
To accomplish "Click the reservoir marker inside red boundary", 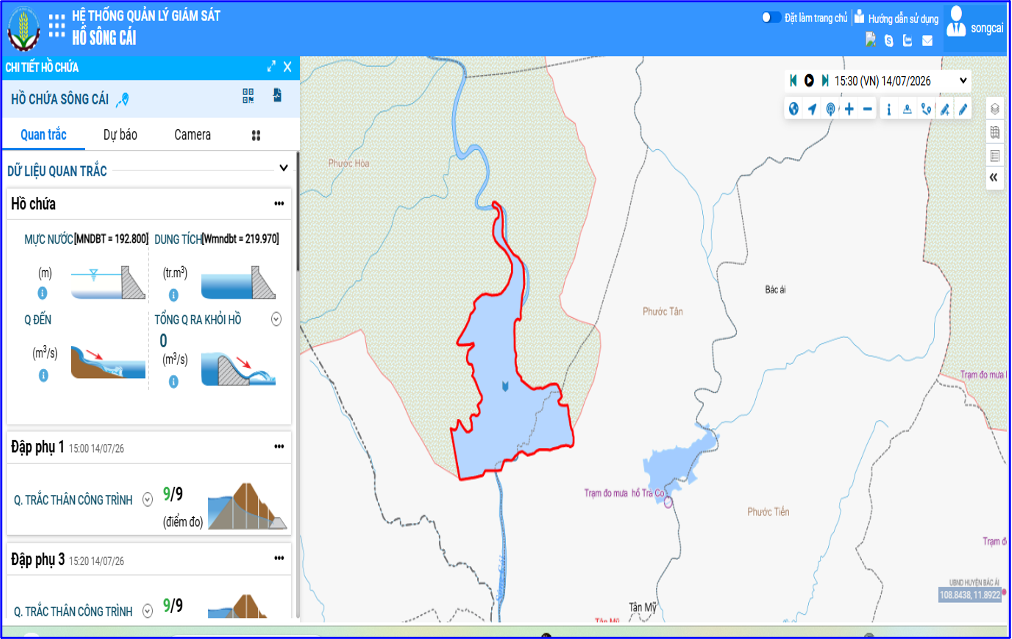I will click(x=505, y=386).
